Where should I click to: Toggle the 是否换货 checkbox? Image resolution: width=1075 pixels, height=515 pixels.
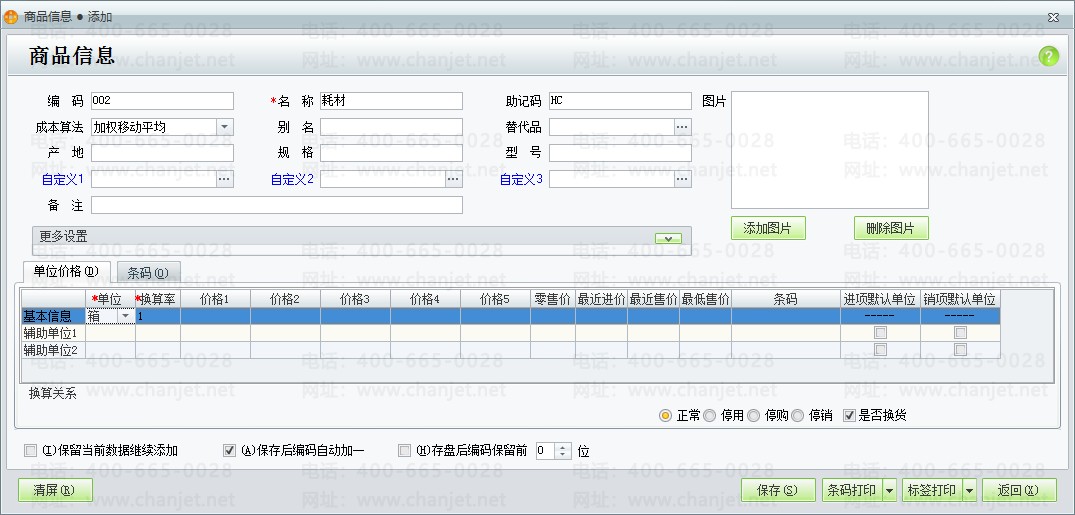[x=849, y=416]
